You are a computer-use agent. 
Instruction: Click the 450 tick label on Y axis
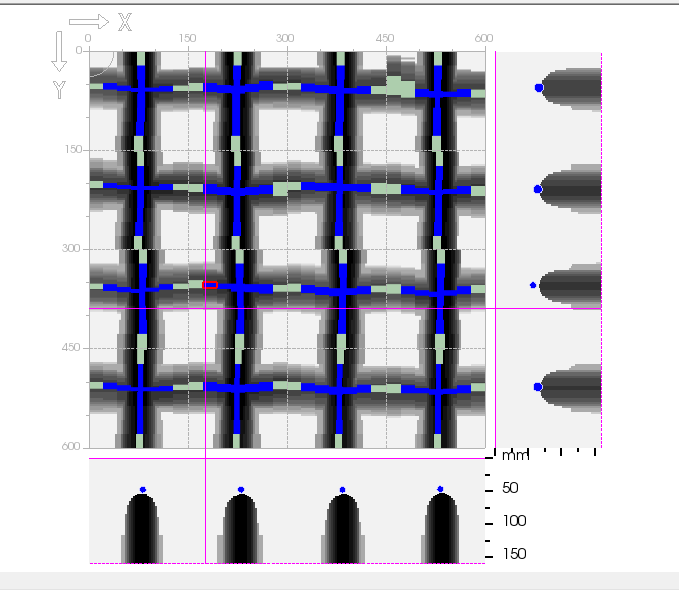pos(70,349)
